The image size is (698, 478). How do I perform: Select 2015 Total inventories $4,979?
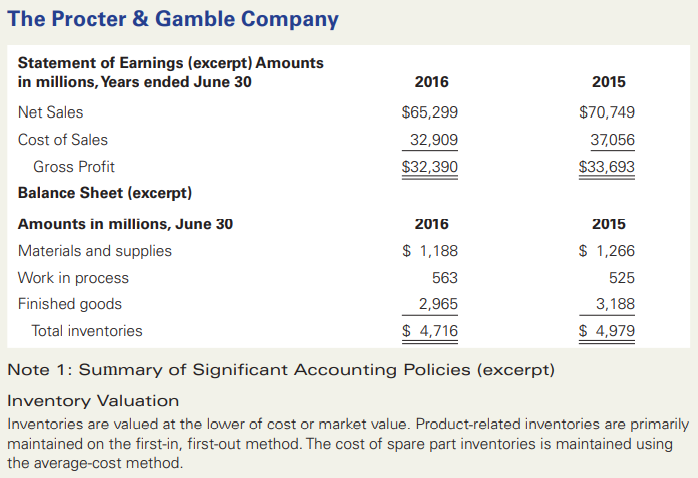coord(607,331)
